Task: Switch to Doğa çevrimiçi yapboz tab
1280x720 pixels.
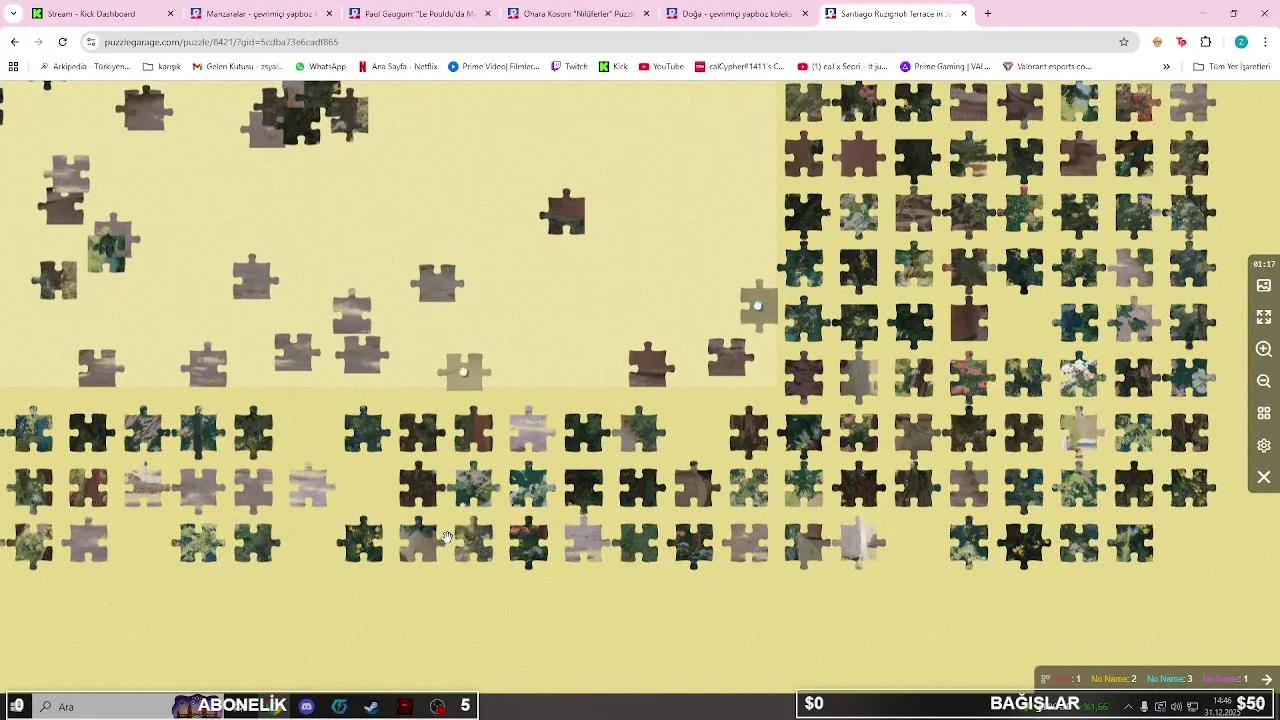Action: (x=737, y=14)
